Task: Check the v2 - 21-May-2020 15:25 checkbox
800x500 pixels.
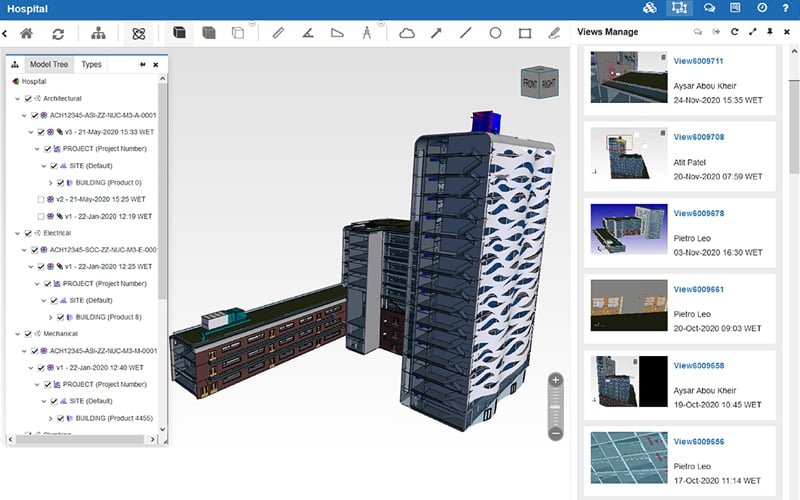Action: pos(41,199)
